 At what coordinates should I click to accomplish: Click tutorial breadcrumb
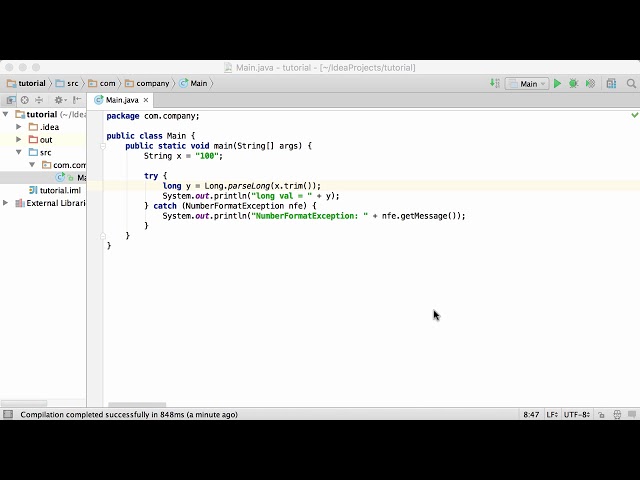coord(27,83)
